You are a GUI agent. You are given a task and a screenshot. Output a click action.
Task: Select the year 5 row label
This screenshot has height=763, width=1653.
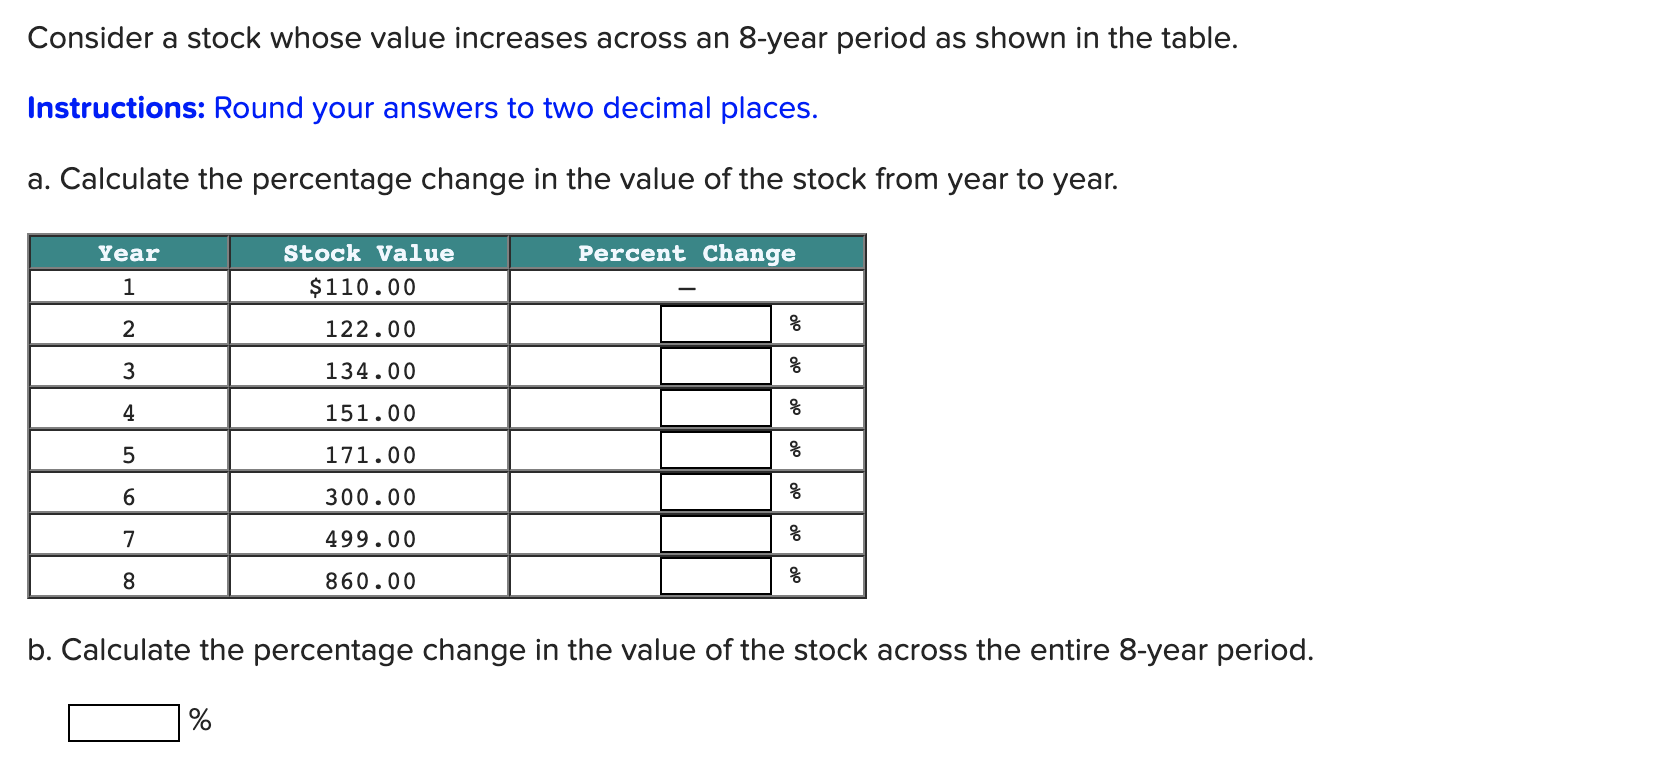coord(127,455)
